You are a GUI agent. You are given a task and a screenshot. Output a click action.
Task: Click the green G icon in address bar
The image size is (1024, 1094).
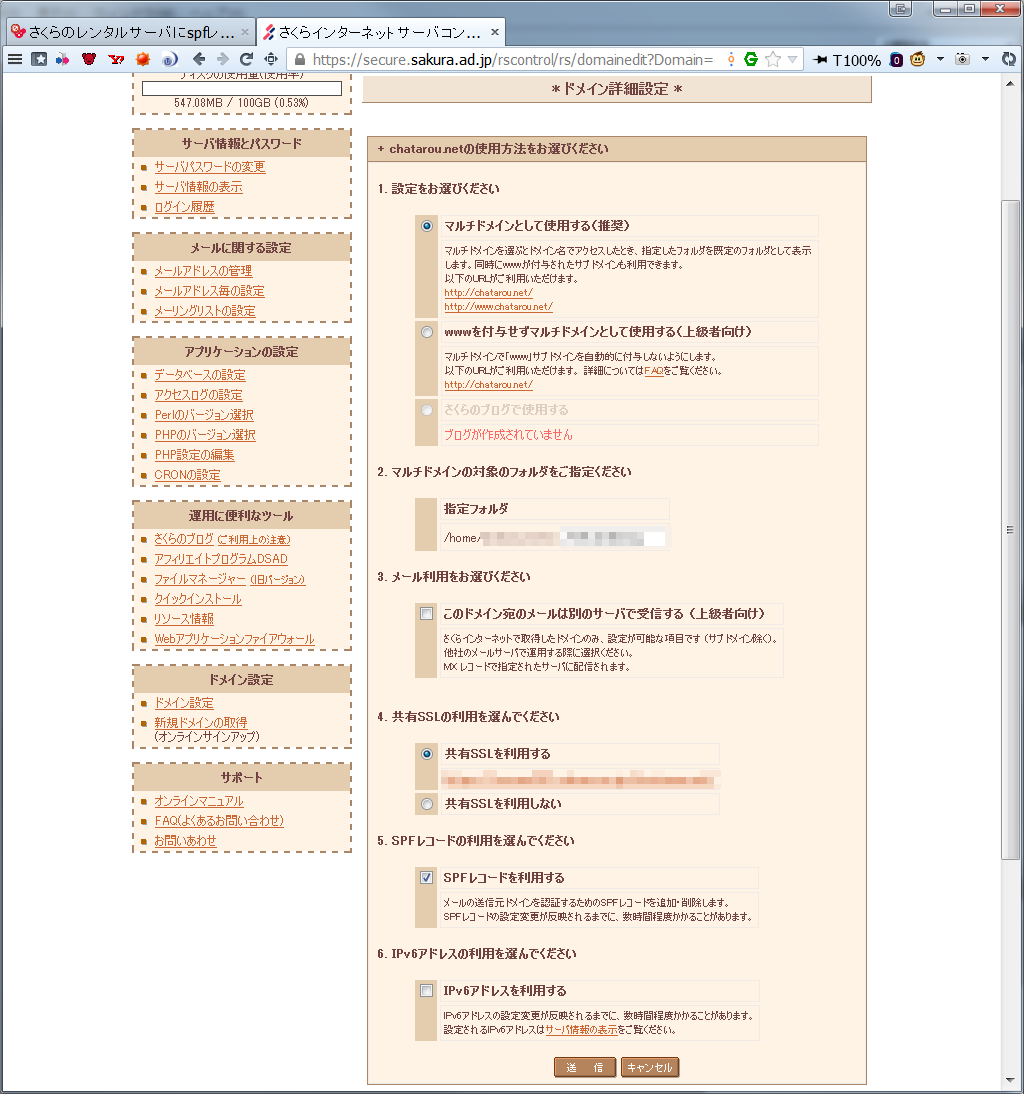[751, 59]
